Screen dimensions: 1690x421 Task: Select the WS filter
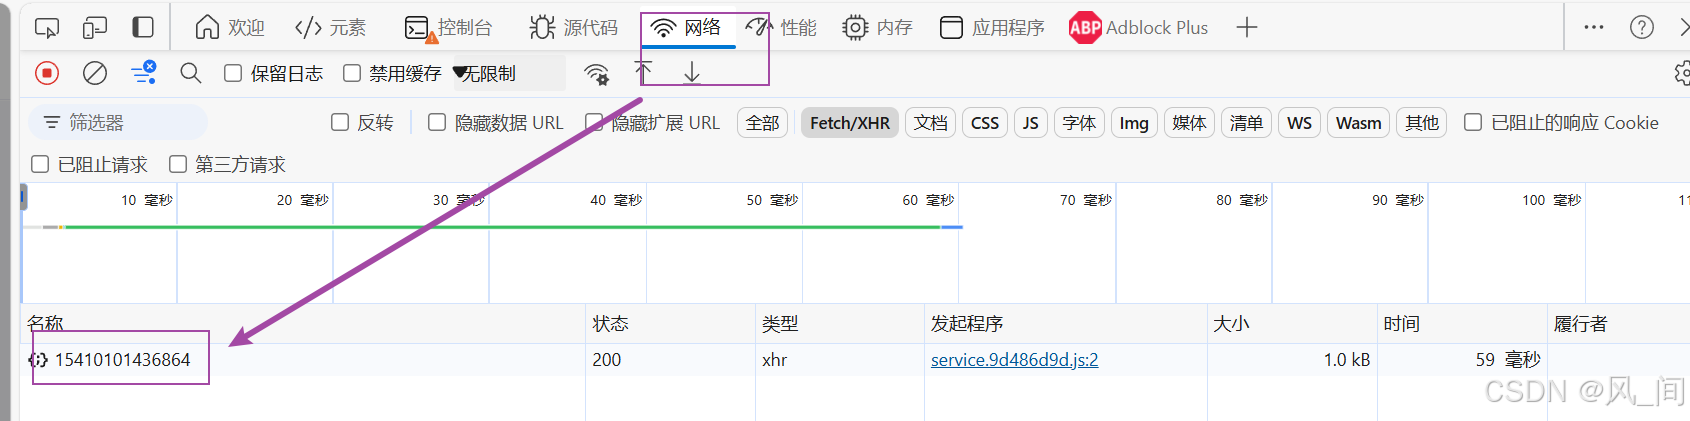(x=1300, y=122)
